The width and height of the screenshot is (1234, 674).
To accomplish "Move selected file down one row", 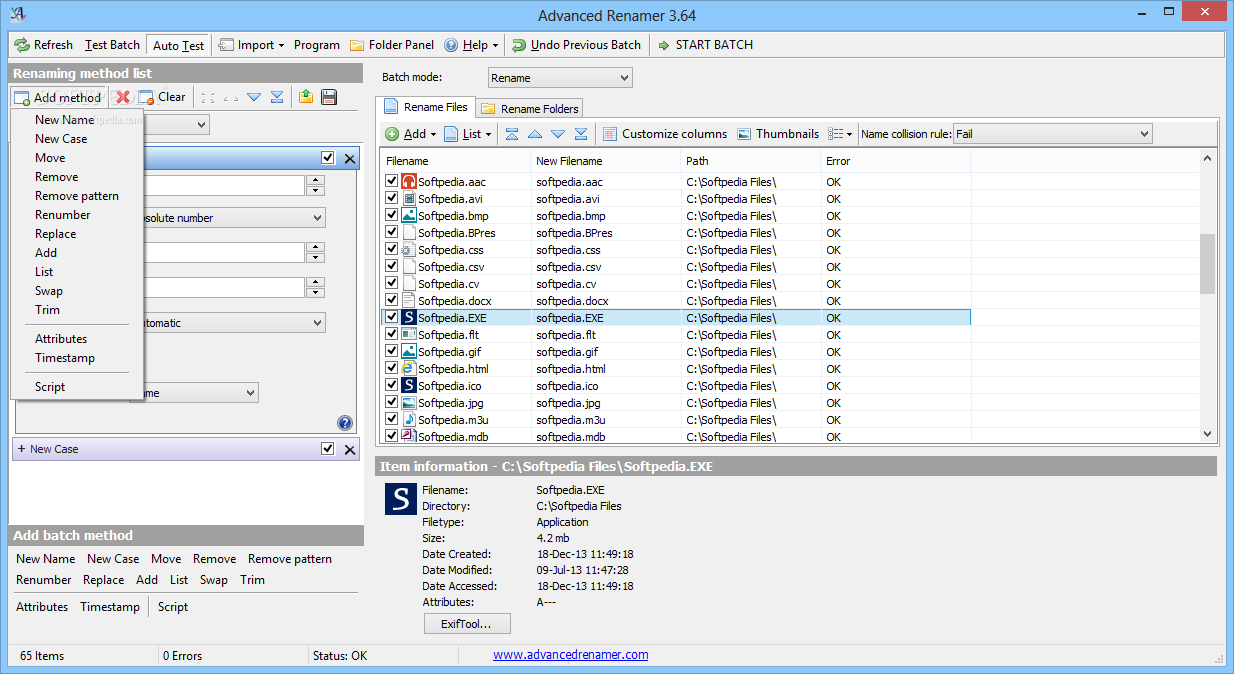I will coord(558,134).
